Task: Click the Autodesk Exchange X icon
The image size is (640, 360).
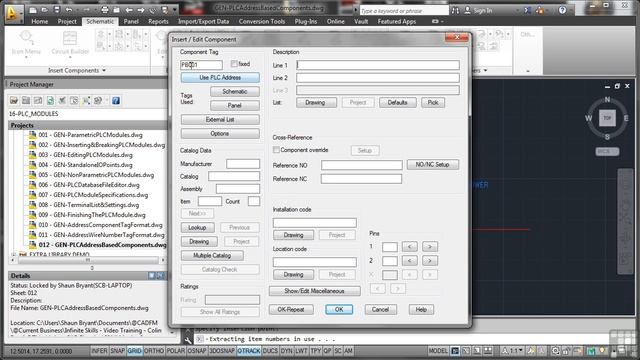Action: point(527,10)
